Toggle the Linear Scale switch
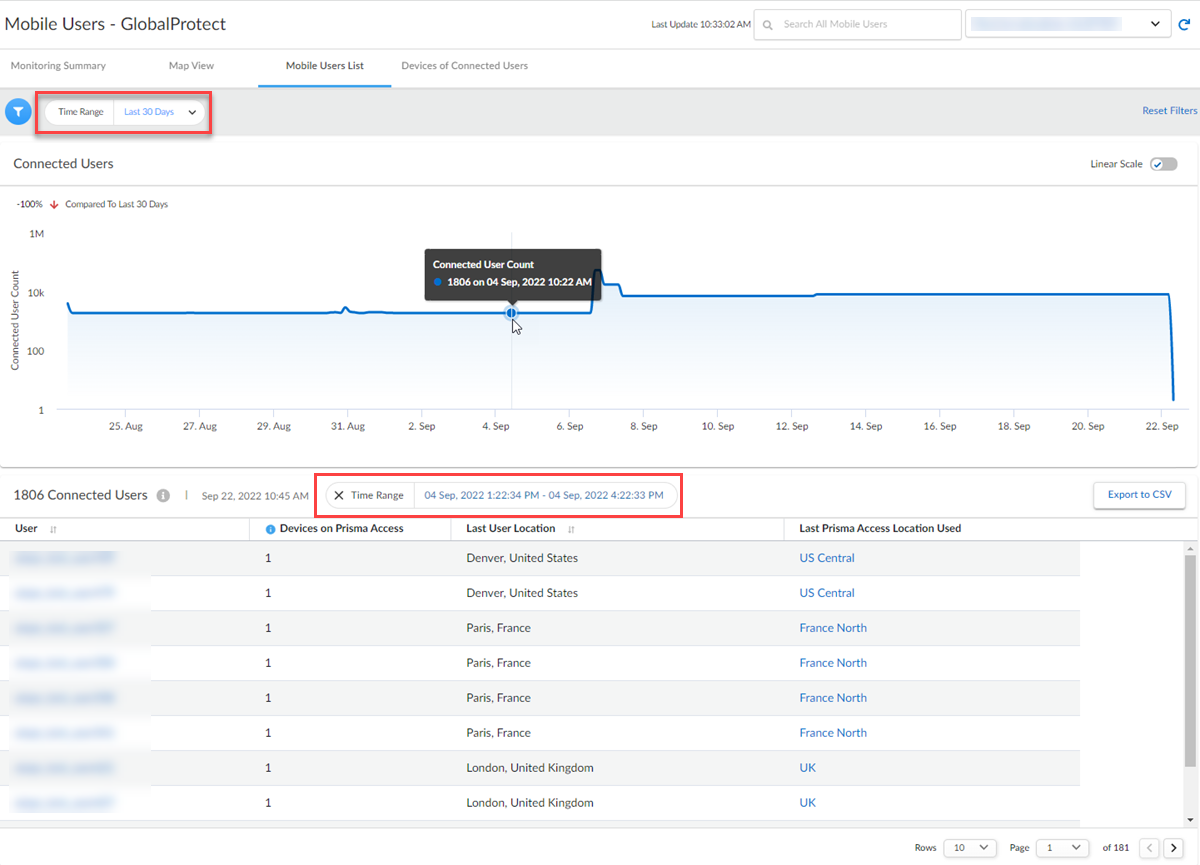The width and height of the screenshot is (1200, 865). click(1163, 164)
